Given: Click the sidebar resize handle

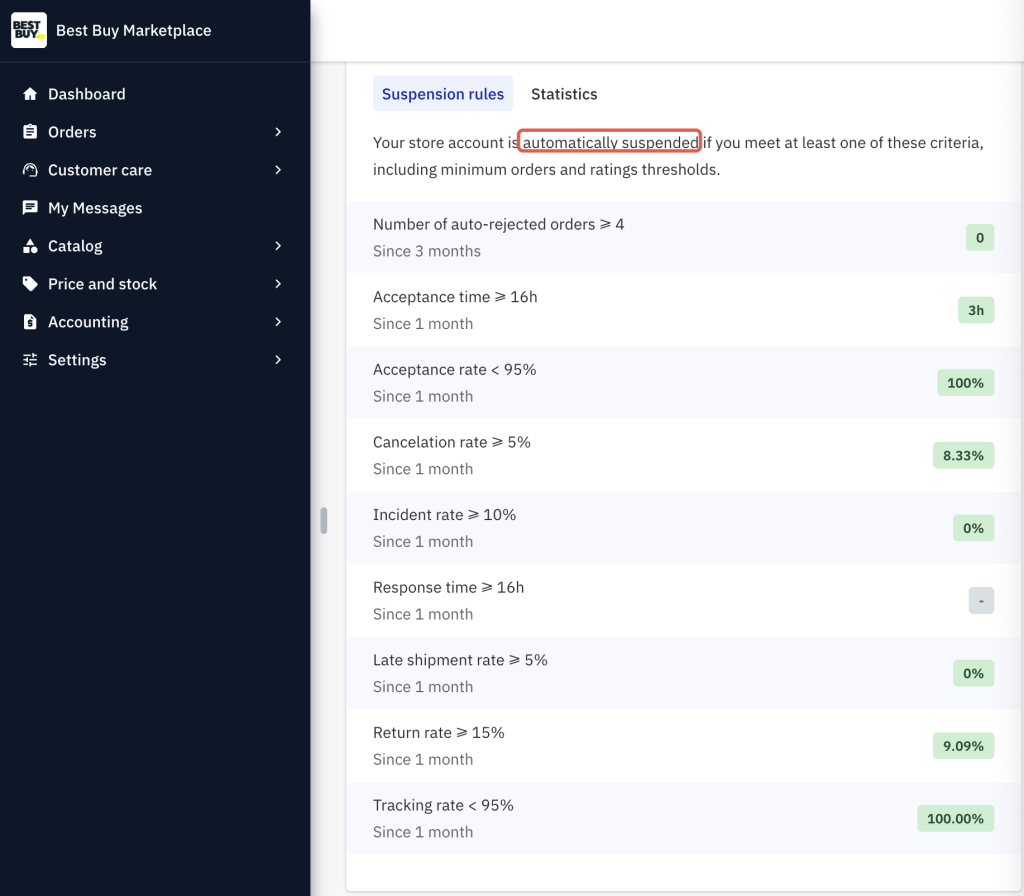Looking at the screenshot, I should 324,520.
